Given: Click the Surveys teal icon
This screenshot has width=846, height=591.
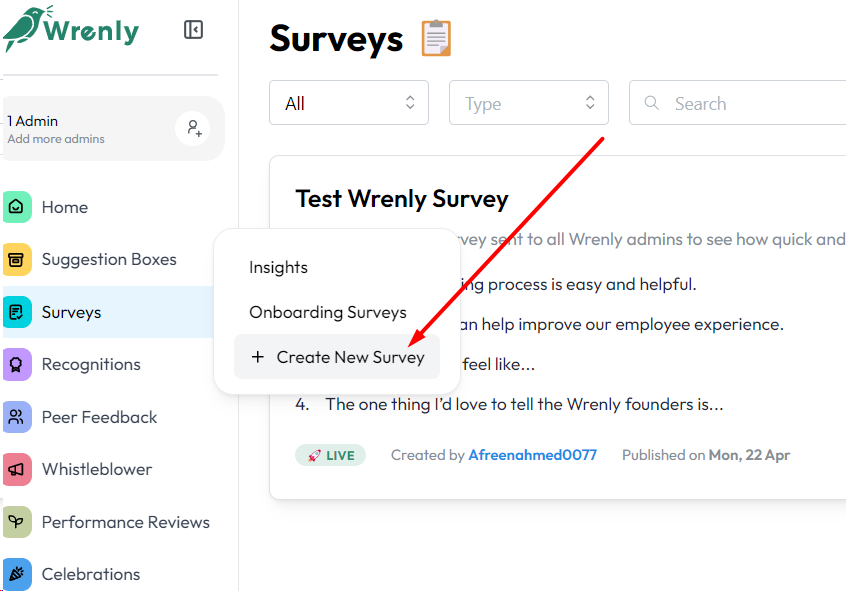Looking at the screenshot, I should pyautogui.click(x=17, y=312).
